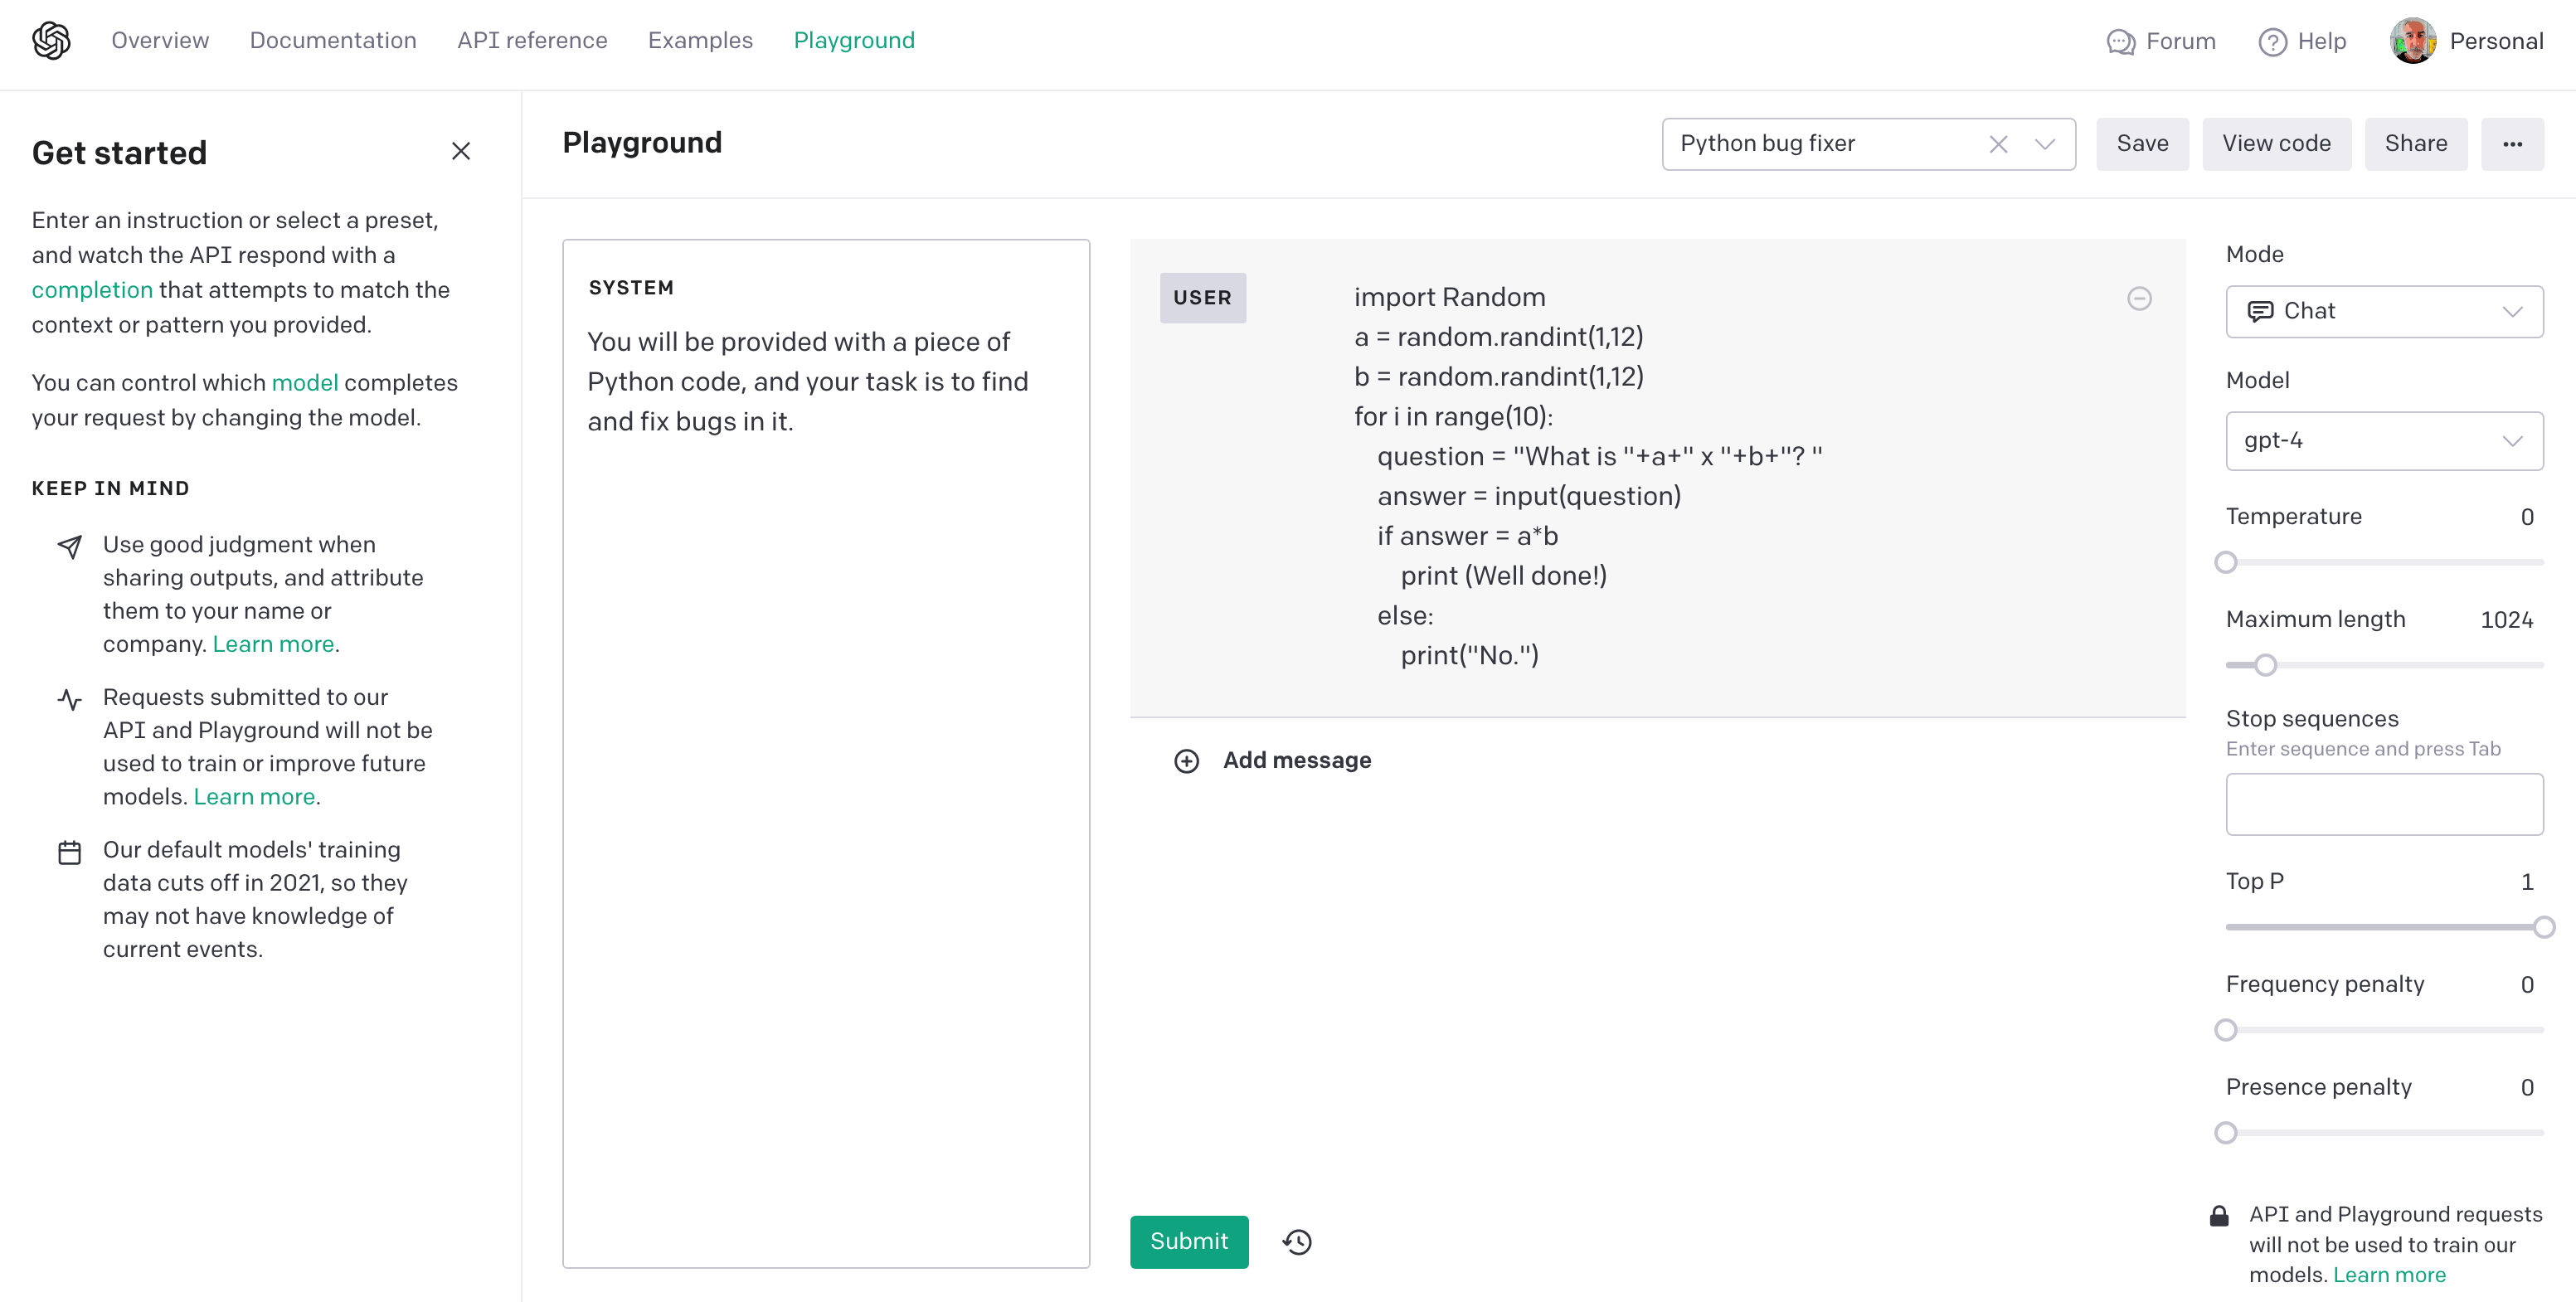Click the OpenAI logo icon
2576x1302 pixels.
(x=51, y=41)
